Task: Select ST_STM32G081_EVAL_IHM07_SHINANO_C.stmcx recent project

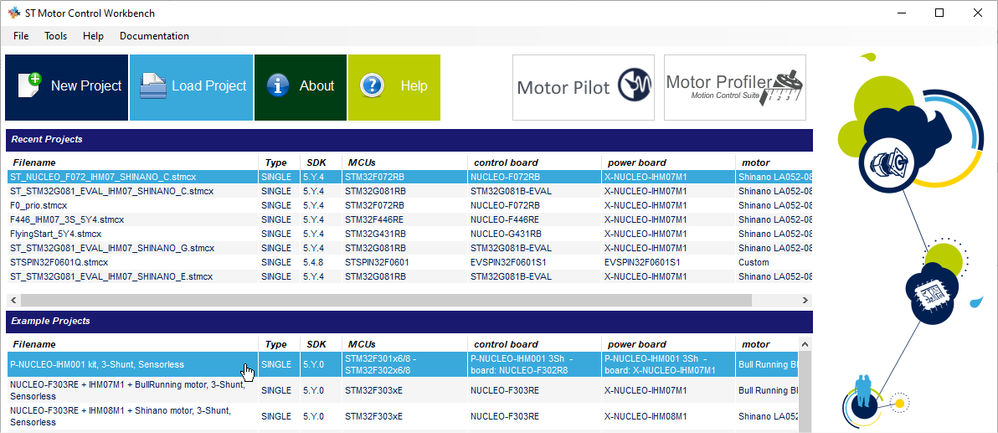Action: (410, 191)
